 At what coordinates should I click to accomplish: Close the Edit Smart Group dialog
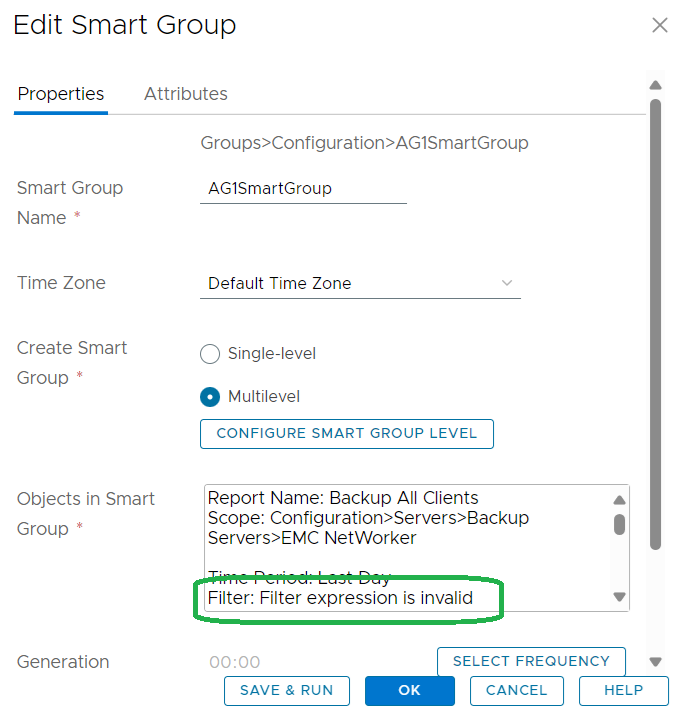pyautogui.click(x=659, y=25)
